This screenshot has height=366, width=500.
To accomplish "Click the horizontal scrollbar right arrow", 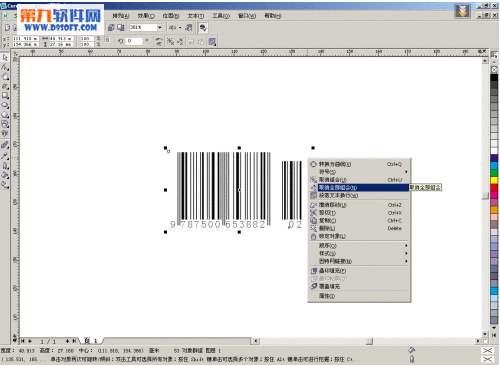I will click(478, 341).
